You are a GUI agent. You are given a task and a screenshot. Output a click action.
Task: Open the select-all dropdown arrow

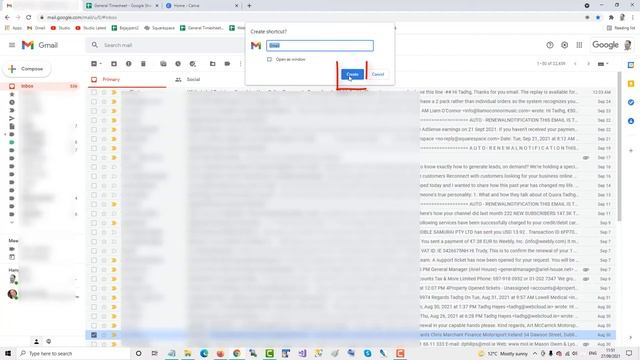tap(100, 64)
